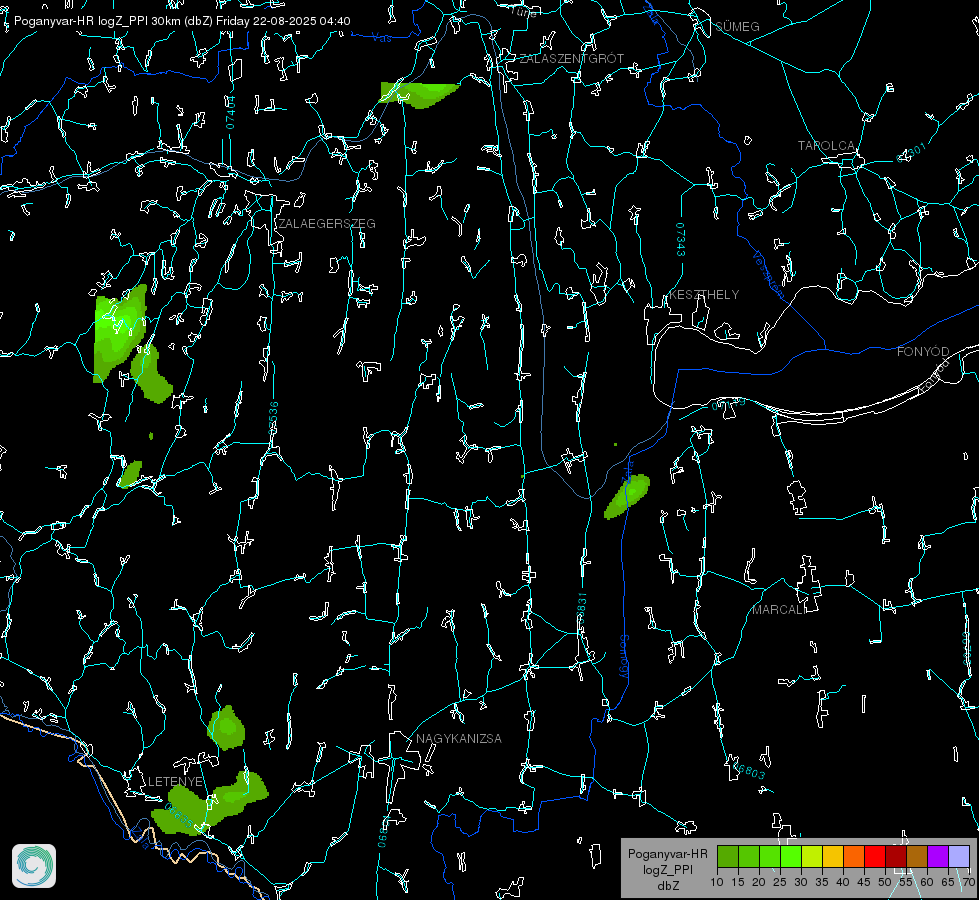Click the FONYÓD town label
Viewport: 979px width, 900px height.
pyautogui.click(x=923, y=352)
